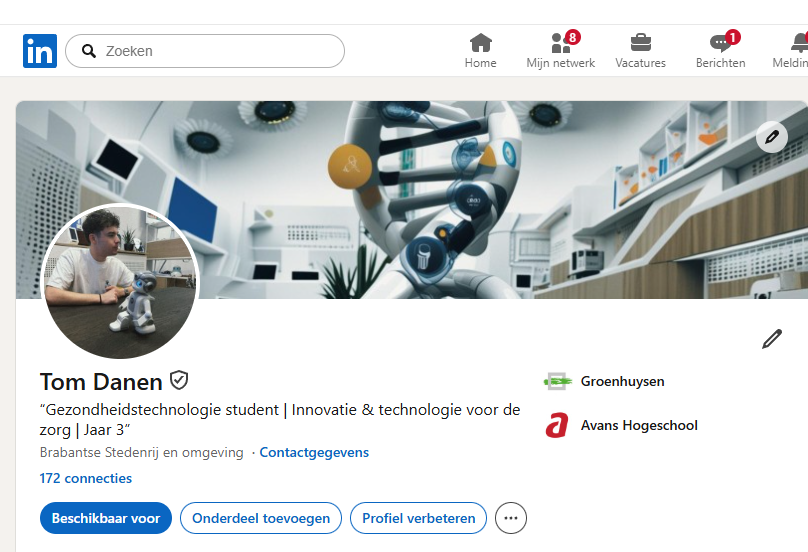Open the more options ellipsis menu
The height and width of the screenshot is (552, 808).
tap(511, 518)
